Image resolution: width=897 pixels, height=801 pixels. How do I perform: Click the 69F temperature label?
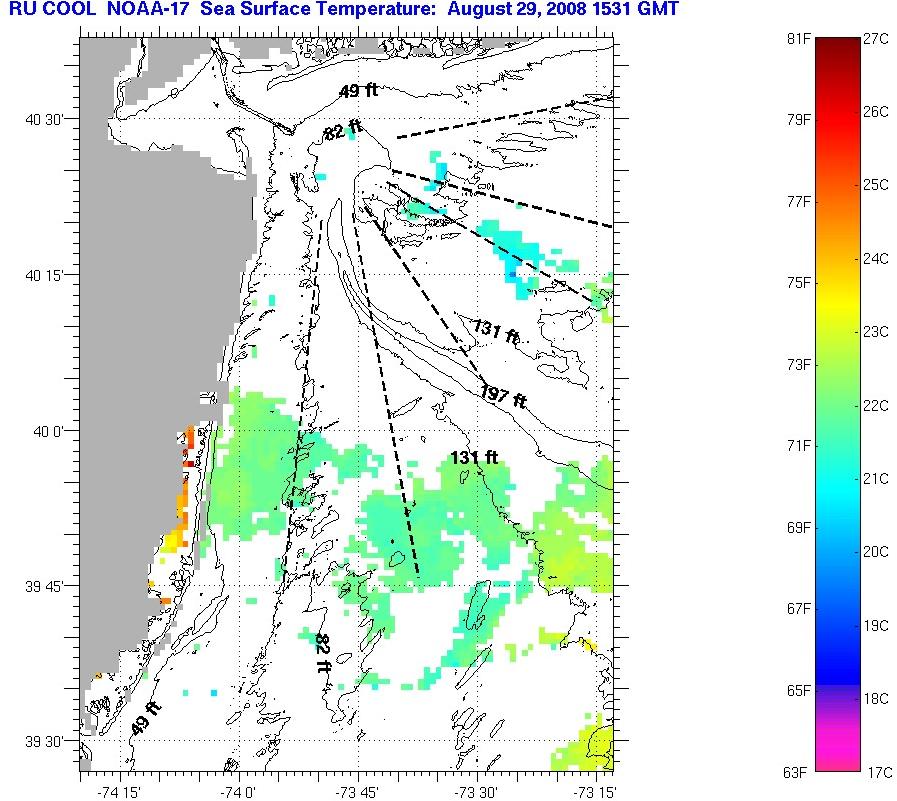tap(799, 528)
